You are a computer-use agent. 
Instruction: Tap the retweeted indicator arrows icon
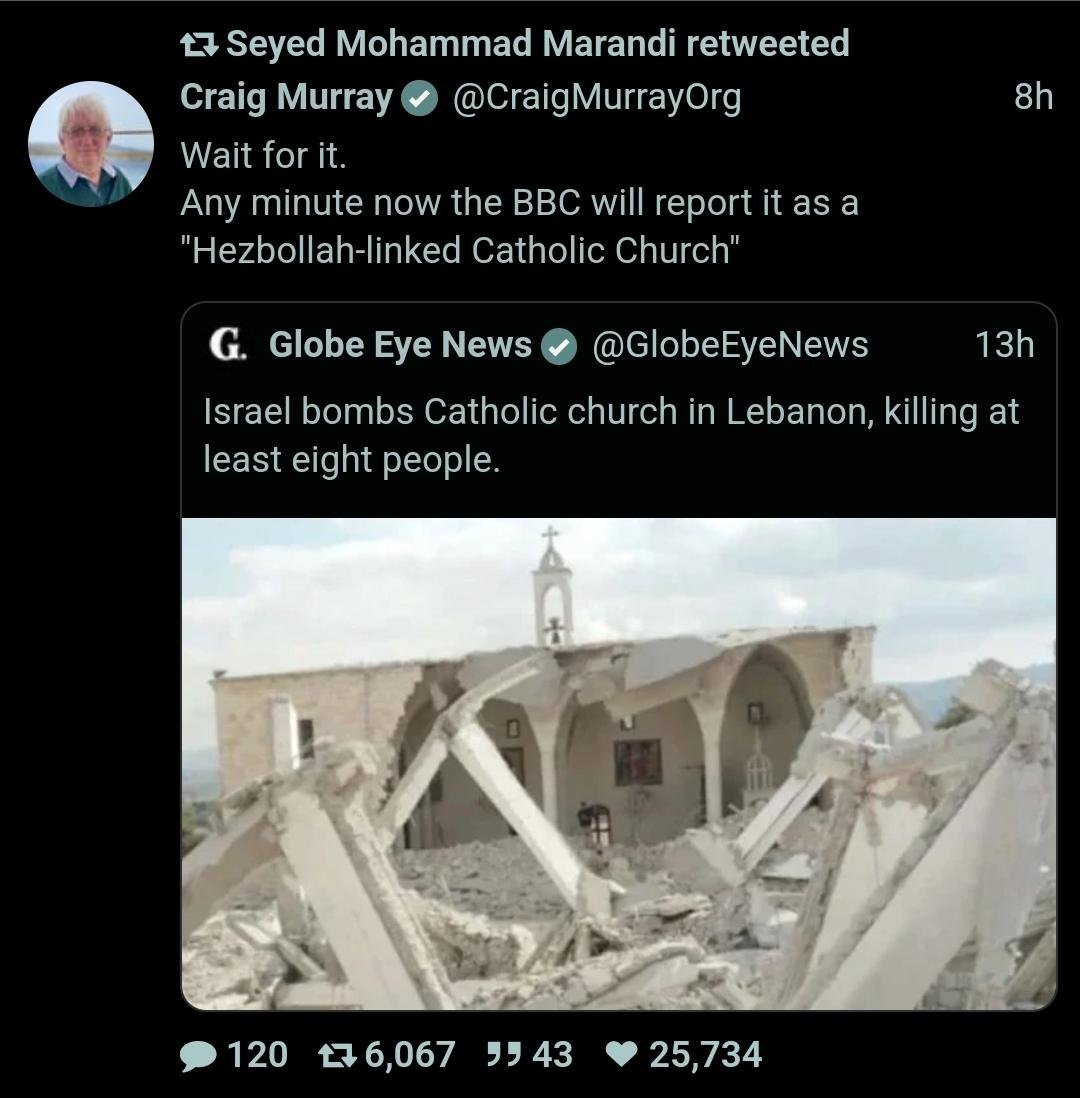tap(199, 44)
